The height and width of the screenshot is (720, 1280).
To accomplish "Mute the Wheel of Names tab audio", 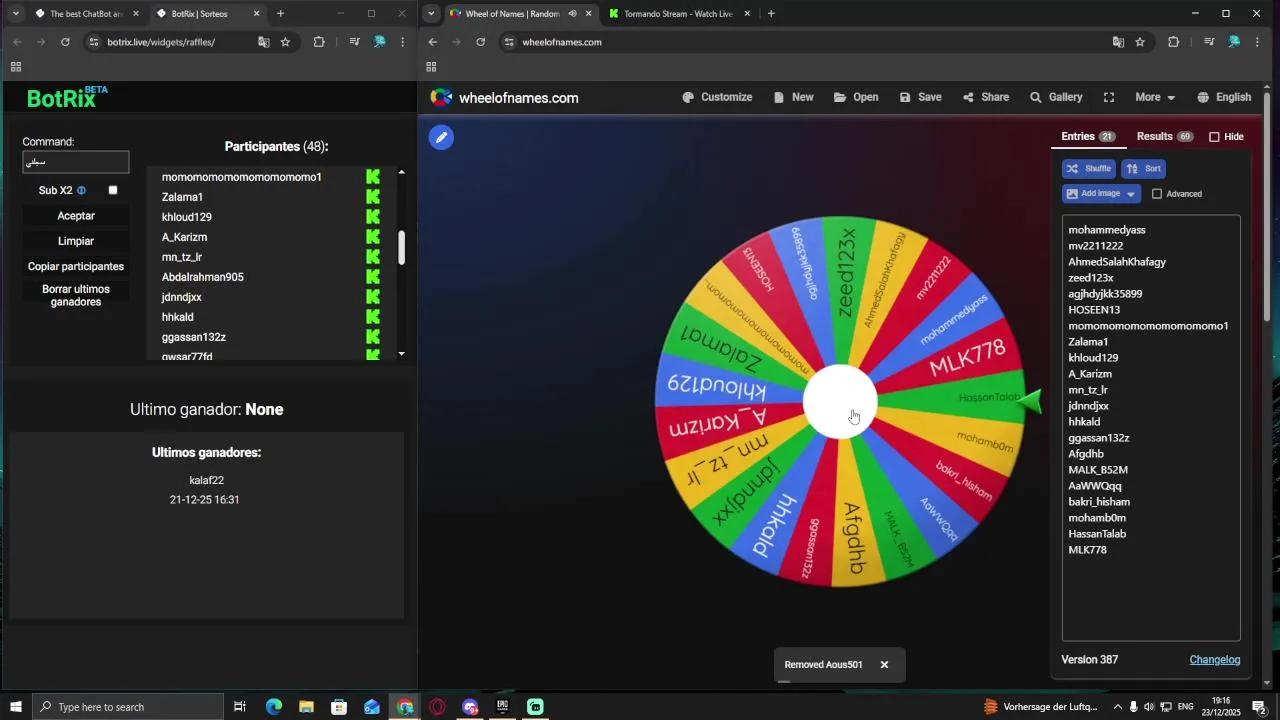I will 571,14.
